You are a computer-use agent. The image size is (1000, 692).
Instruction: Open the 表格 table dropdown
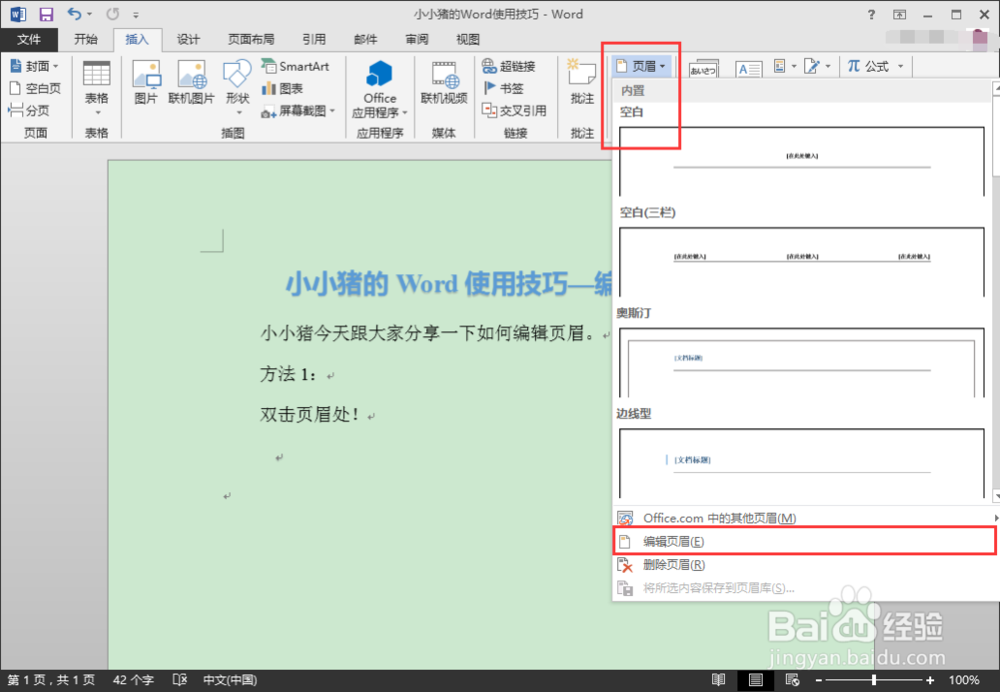[x=97, y=89]
